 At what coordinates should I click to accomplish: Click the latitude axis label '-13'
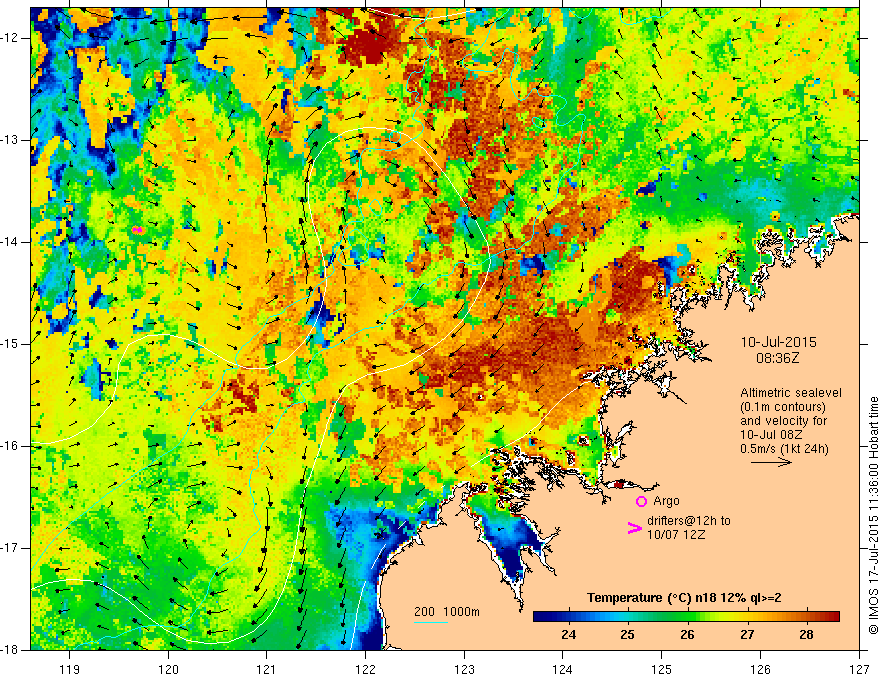[x=11, y=140]
